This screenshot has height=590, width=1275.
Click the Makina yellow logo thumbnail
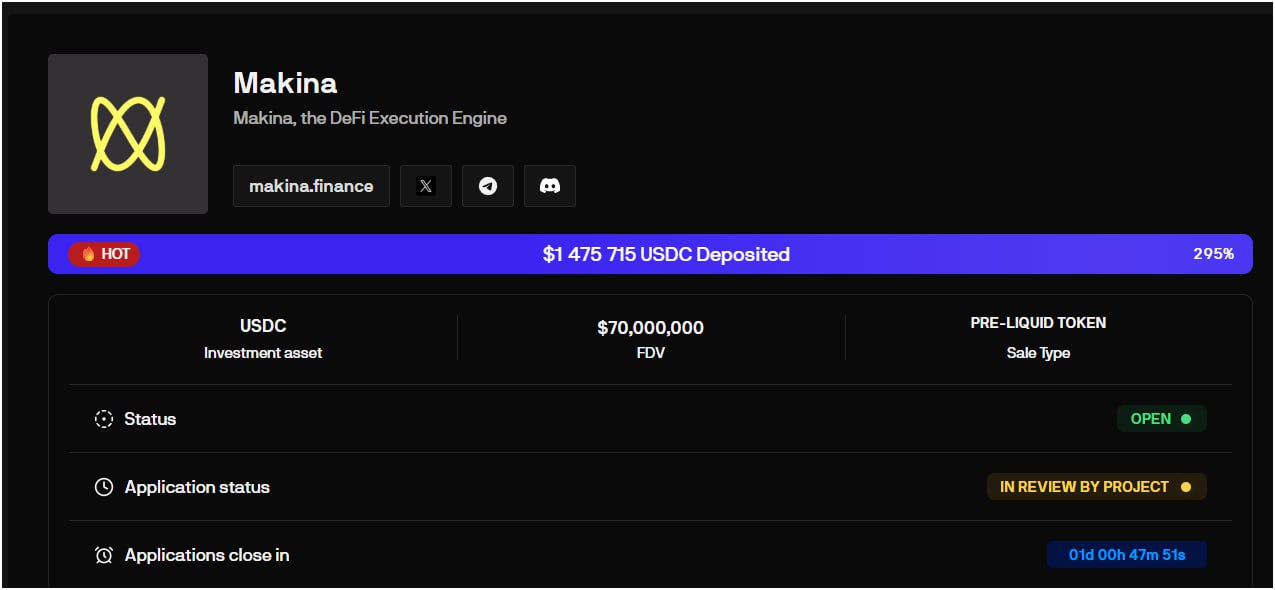[128, 134]
